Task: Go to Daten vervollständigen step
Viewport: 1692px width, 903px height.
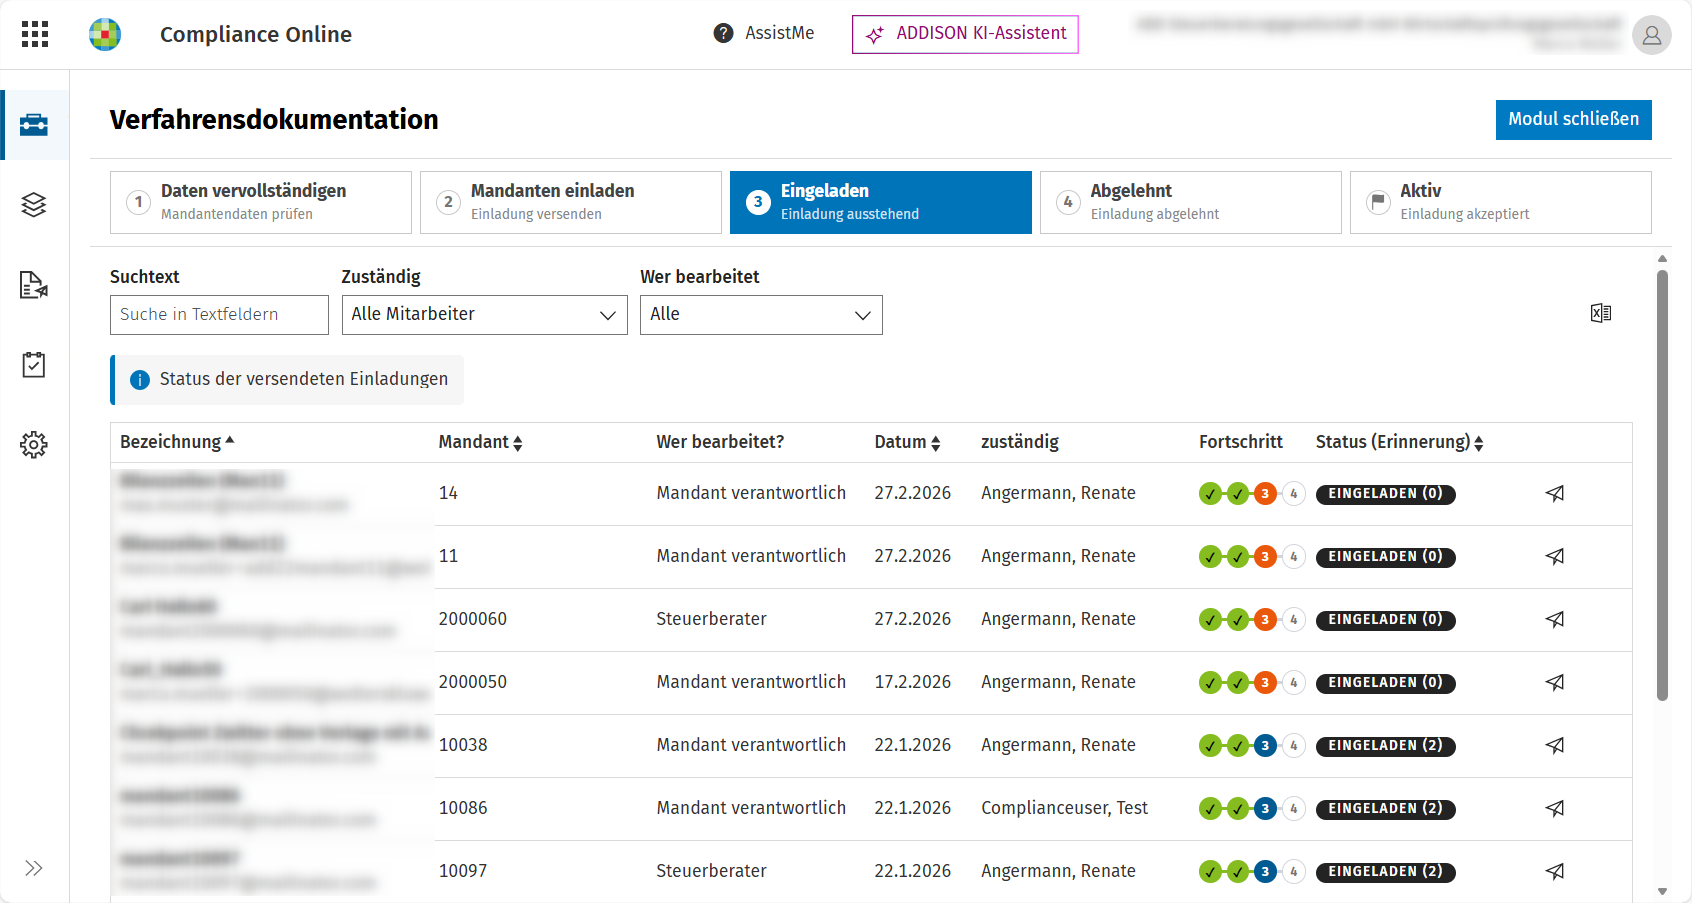Action: pos(261,202)
